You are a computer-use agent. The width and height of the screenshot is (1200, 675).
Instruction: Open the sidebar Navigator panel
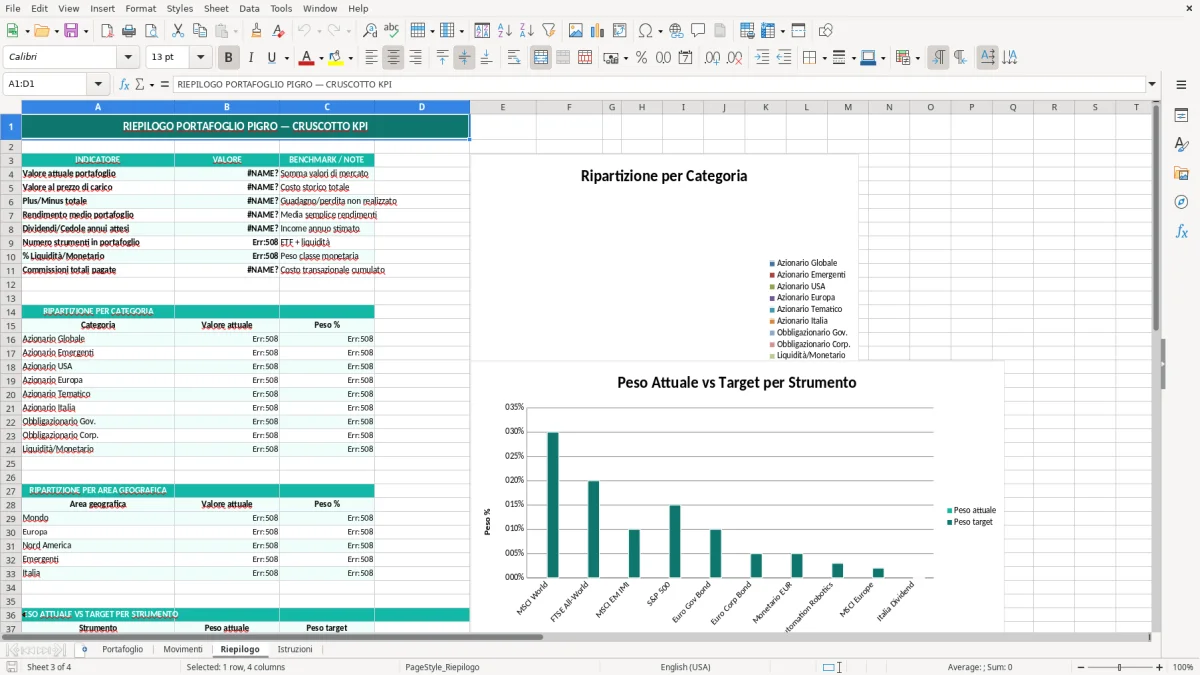[1181, 202]
